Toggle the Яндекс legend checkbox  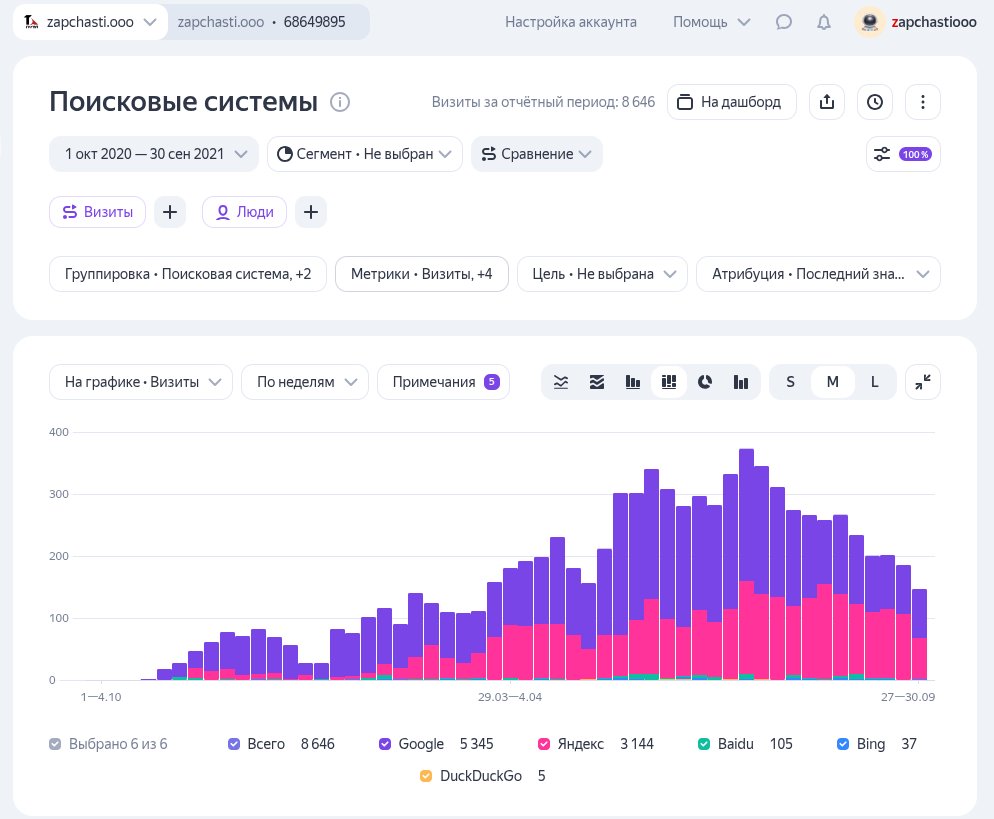[545, 744]
